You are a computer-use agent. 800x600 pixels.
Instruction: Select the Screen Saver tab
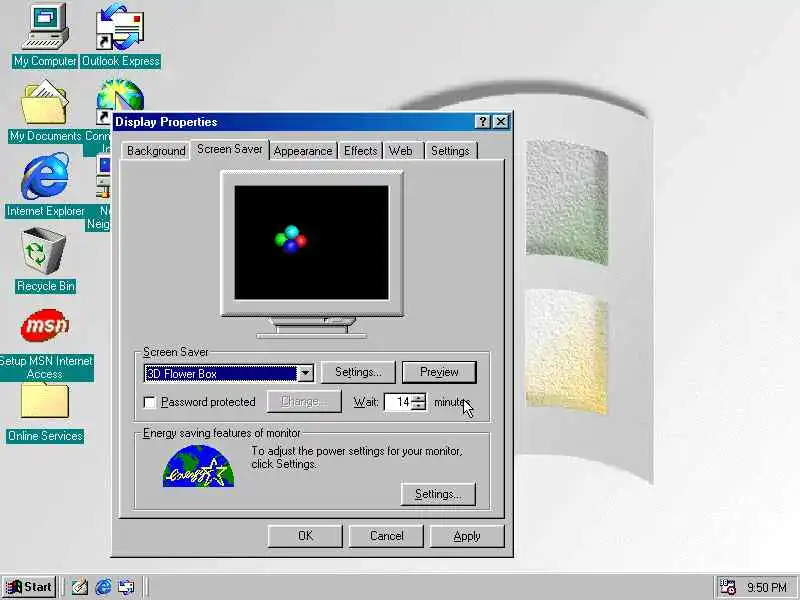pyautogui.click(x=230, y=149)
